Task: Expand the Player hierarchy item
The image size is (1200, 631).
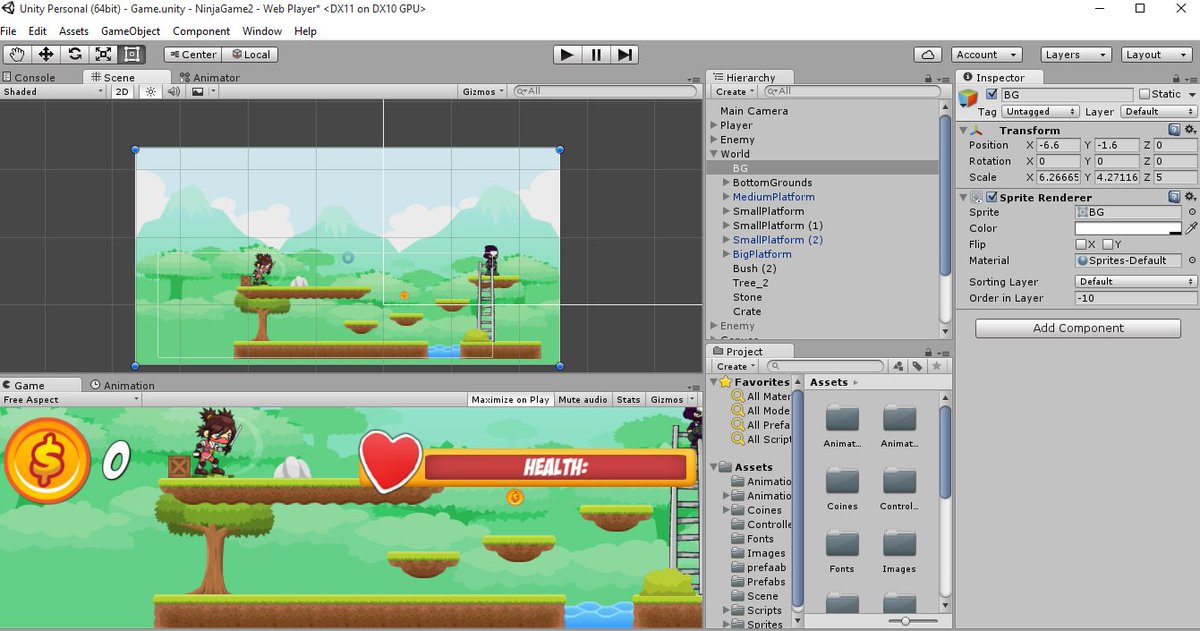Action: (x=713, y=125)
